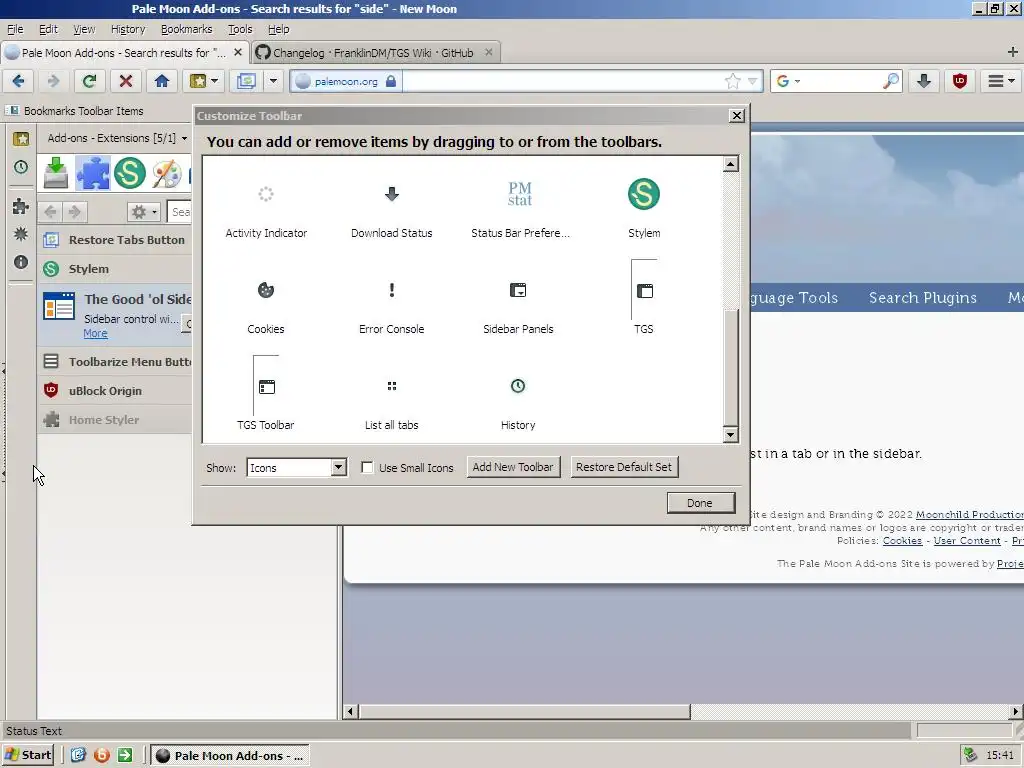Switch to the Extensions puzzle piece category
The height and width of the screenshot is (768, 1024).
click(x=93, y=173)
